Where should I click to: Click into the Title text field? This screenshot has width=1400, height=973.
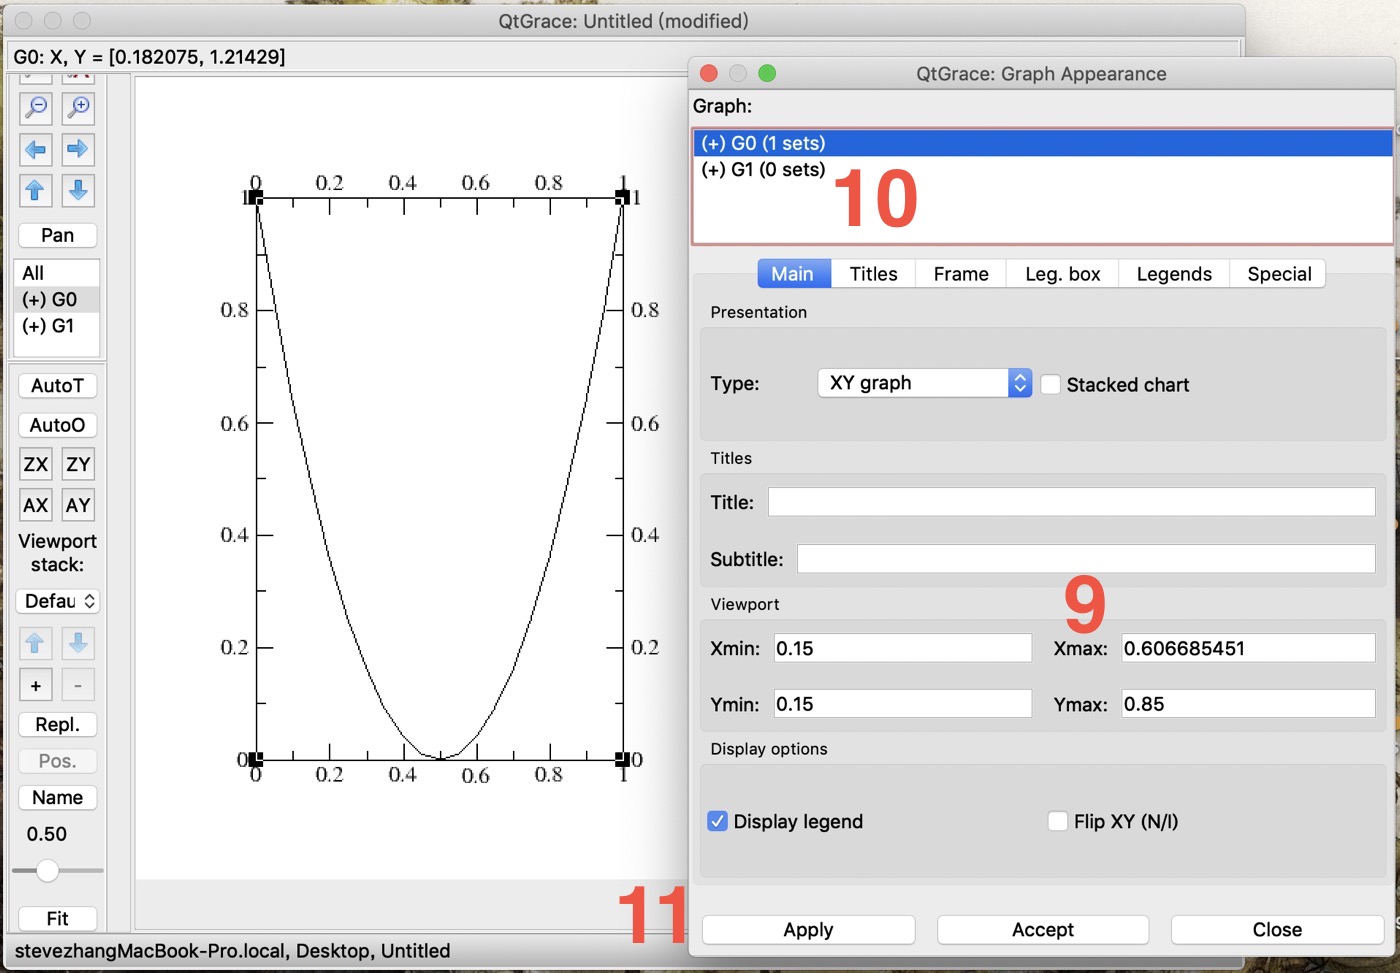tap(1070, 502)
